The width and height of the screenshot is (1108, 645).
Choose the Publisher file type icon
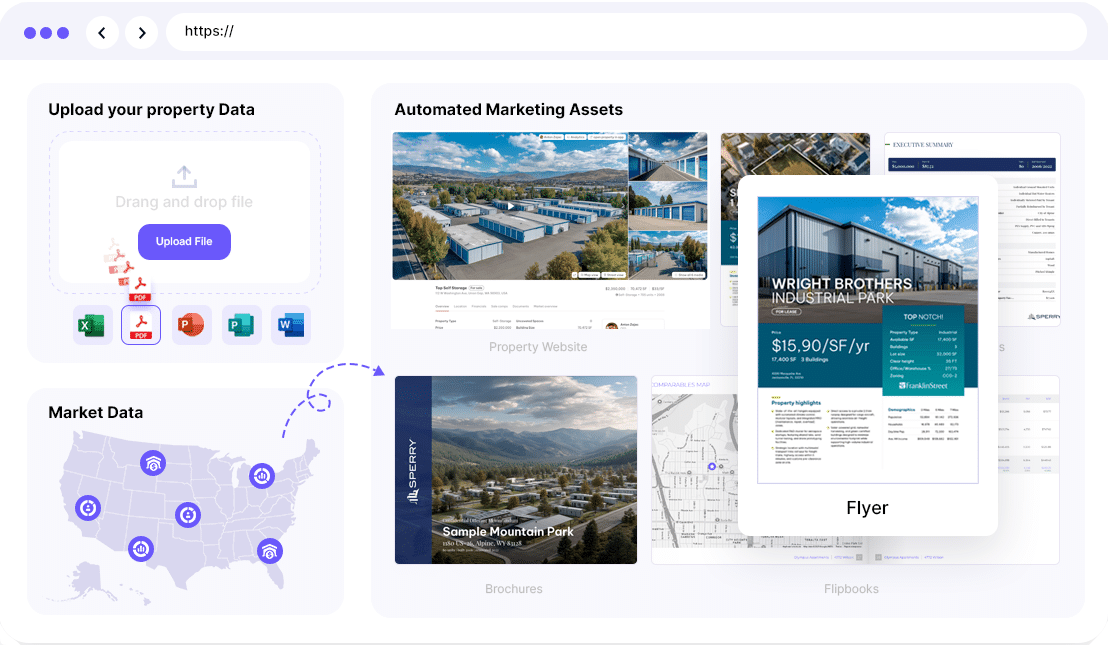pos(241,325)
